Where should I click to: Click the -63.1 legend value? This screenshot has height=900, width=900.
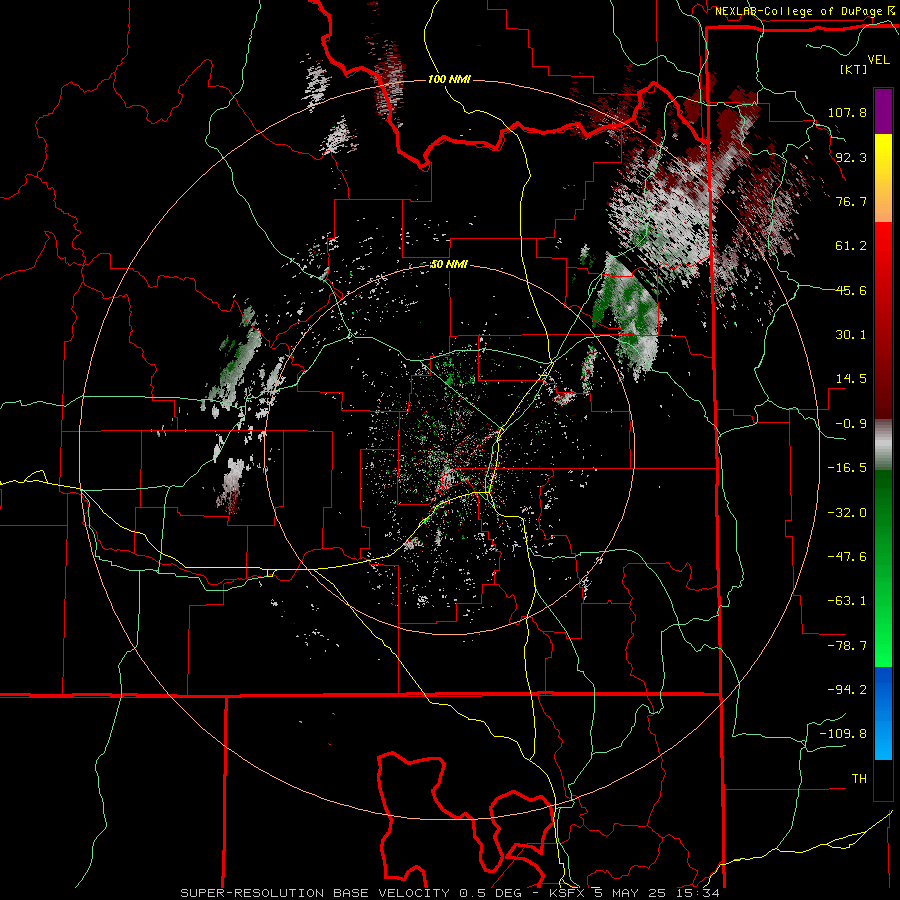click(x=847, y=601)
